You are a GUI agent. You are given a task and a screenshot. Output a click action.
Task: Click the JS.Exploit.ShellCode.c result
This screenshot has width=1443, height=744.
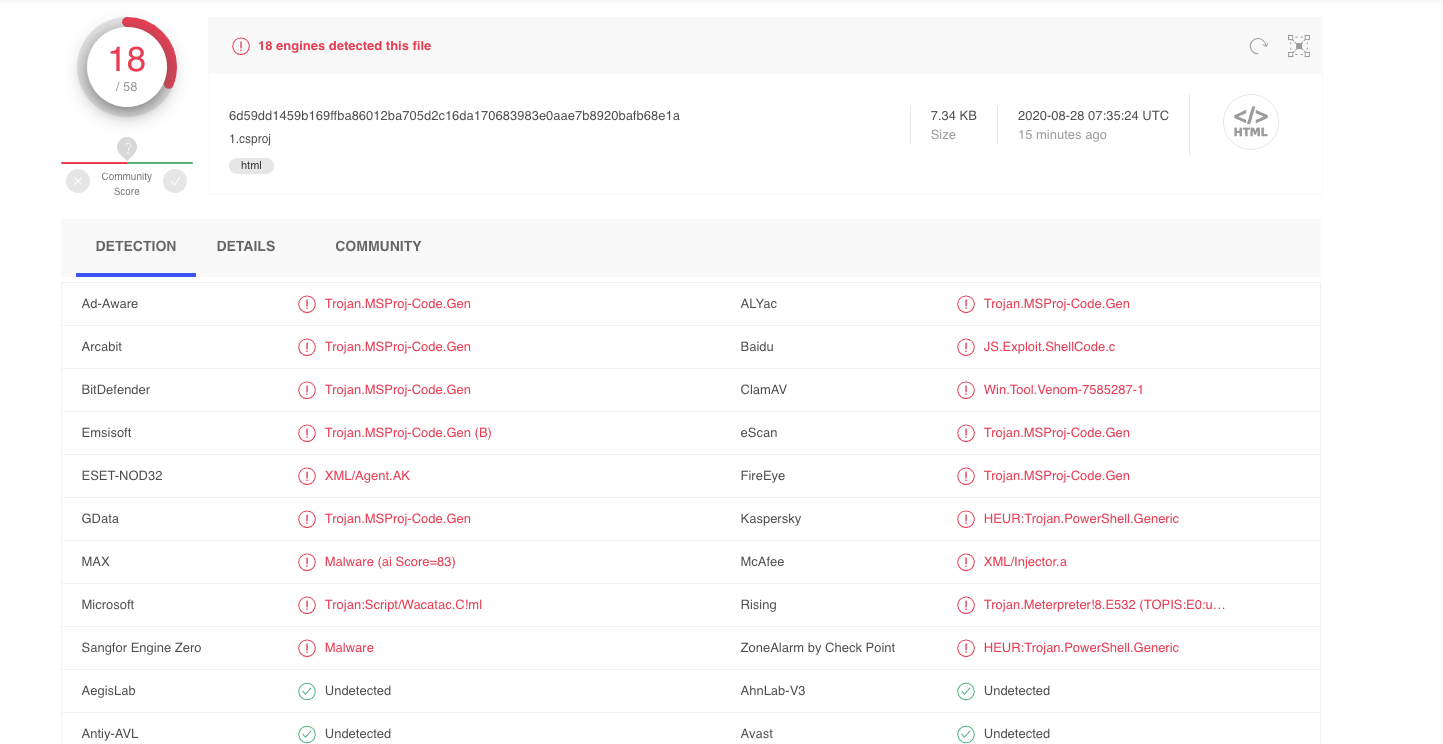(x=1049, y=347)
